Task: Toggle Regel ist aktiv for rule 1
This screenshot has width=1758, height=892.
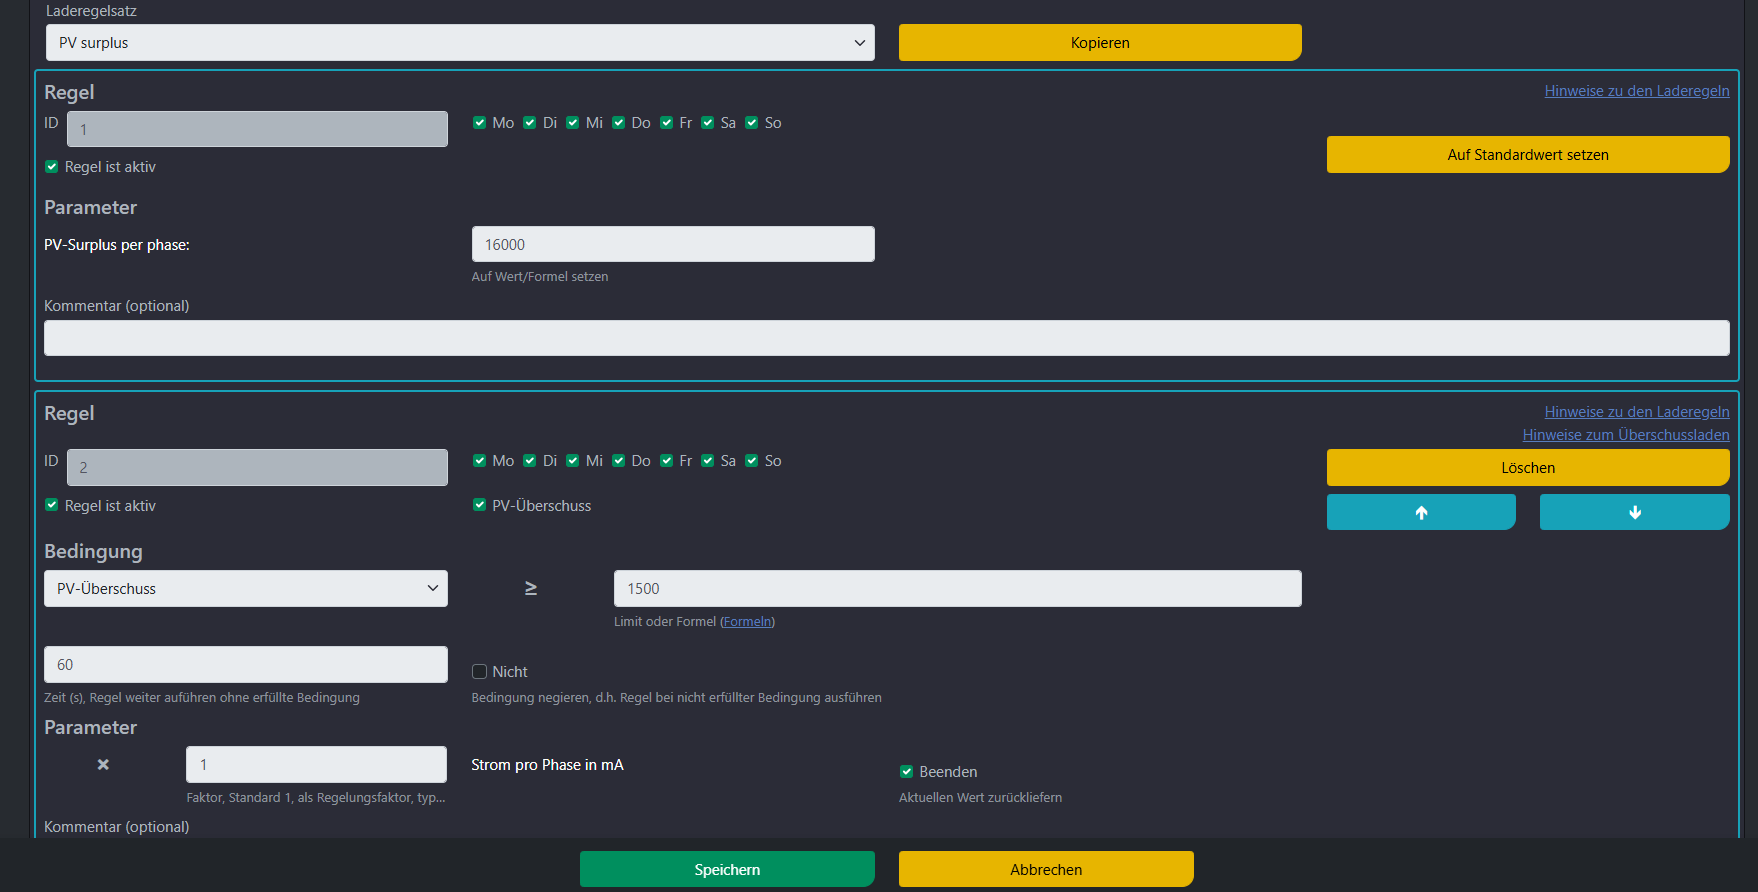Action: pyautogui.click(x=52, y=167)
